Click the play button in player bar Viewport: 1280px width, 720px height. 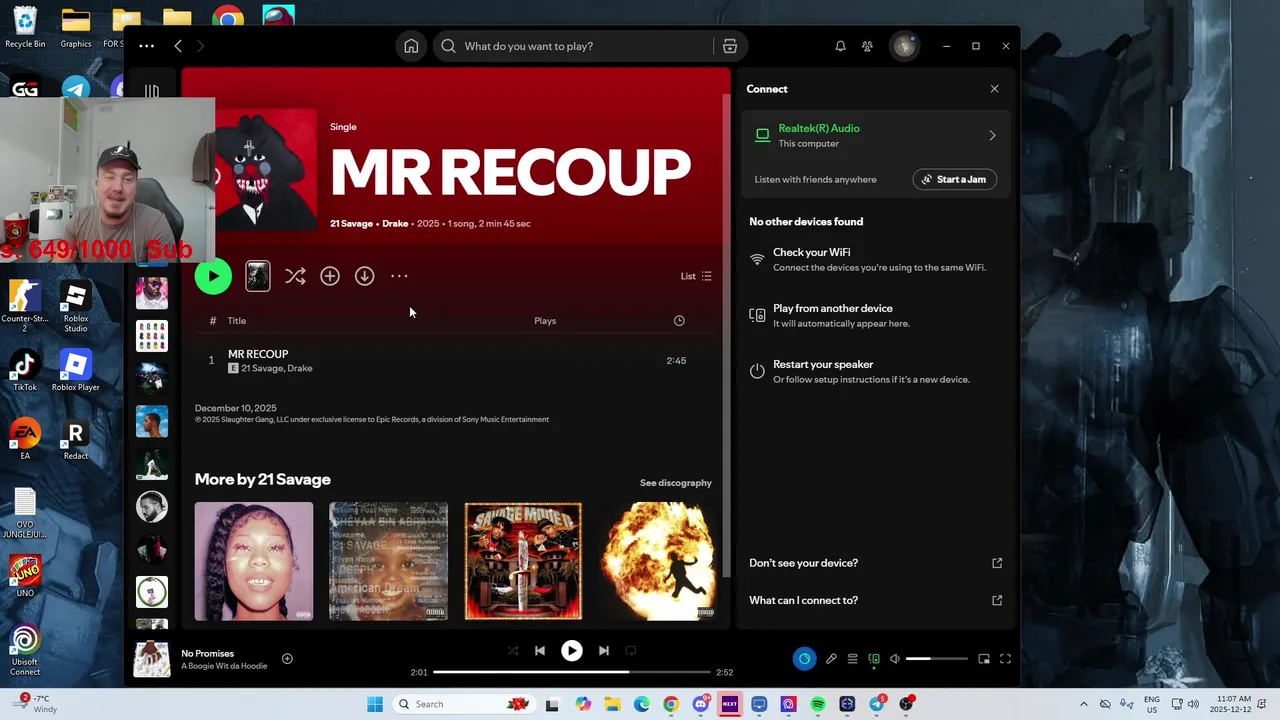tap(572, 651)
